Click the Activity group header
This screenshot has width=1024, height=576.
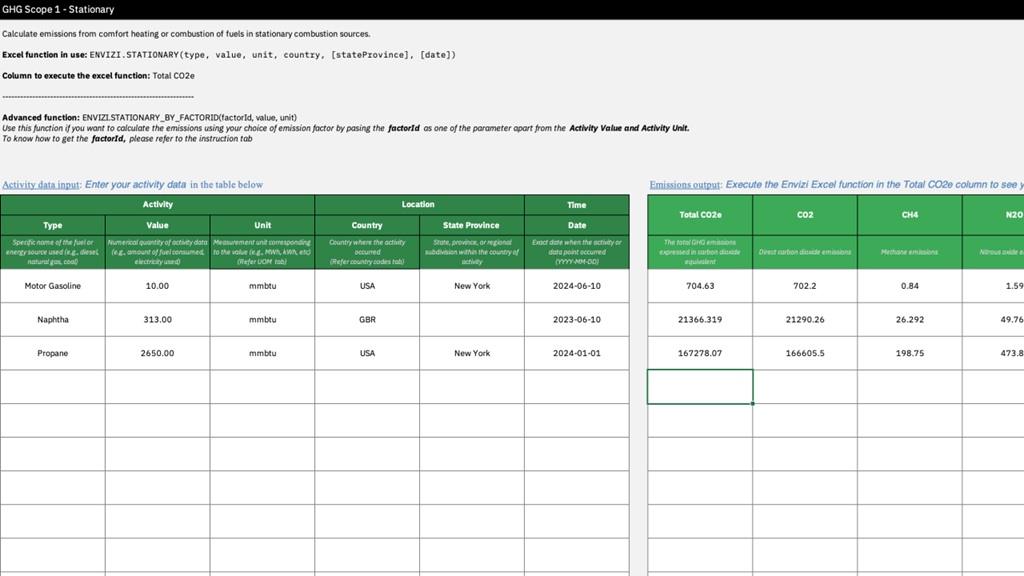pos(157,205)
